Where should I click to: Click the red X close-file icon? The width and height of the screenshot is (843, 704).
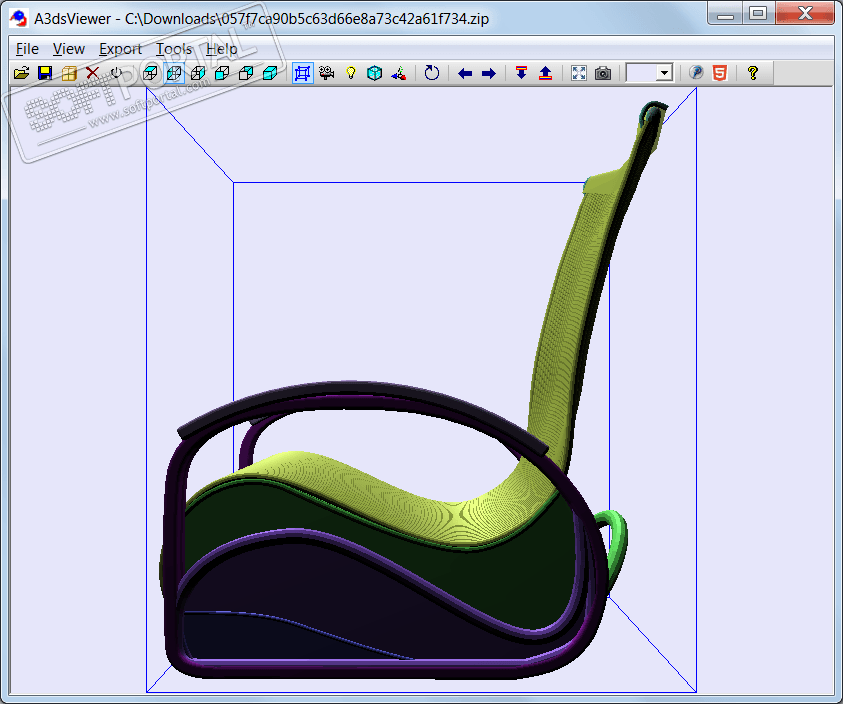click(92, 73)
